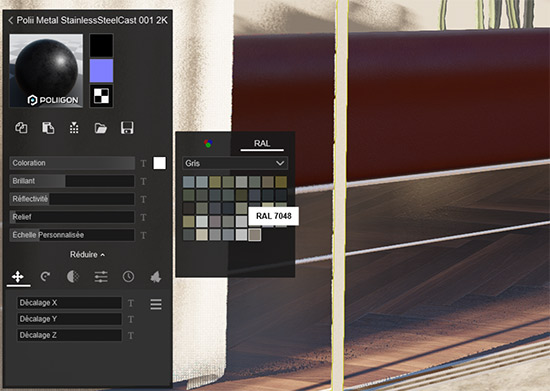Adjust the Coloration slider
This screenshot has height=391, width=550.
click(x=72, y=163)
